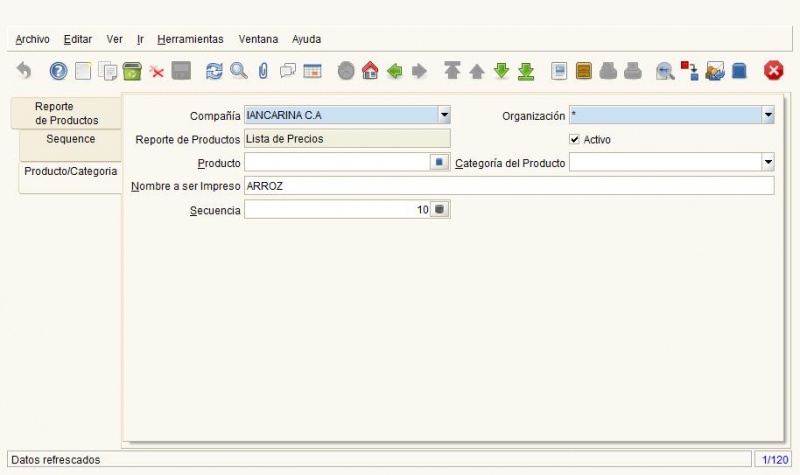Toggle the Activo checkbox
Image resolution: width=800 pixels, height=475 pixels.
[x=574, y=139]
